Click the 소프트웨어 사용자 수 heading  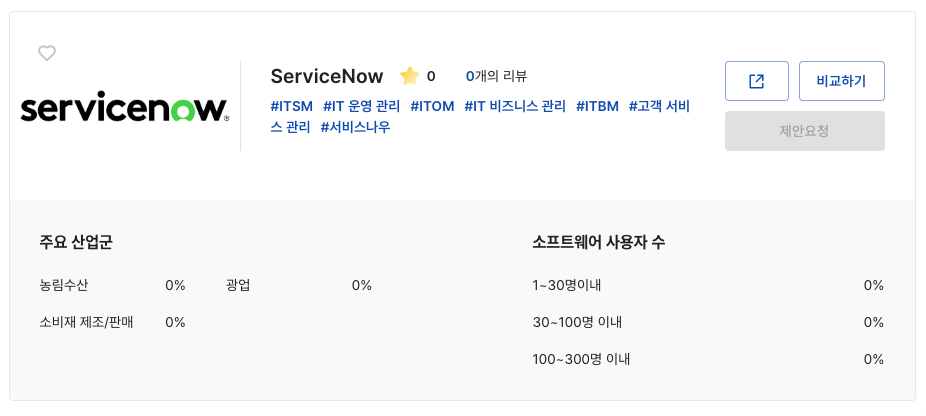point(599,242)
